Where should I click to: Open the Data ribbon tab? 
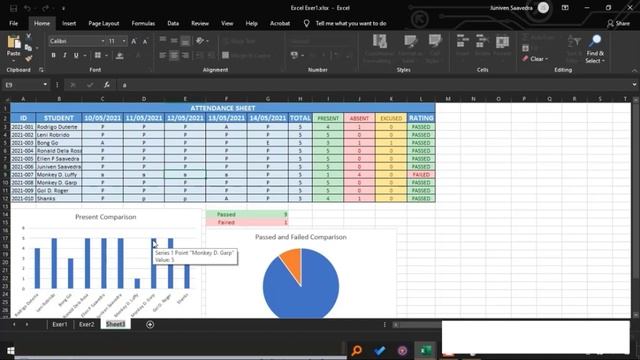[x=173, y=23]
